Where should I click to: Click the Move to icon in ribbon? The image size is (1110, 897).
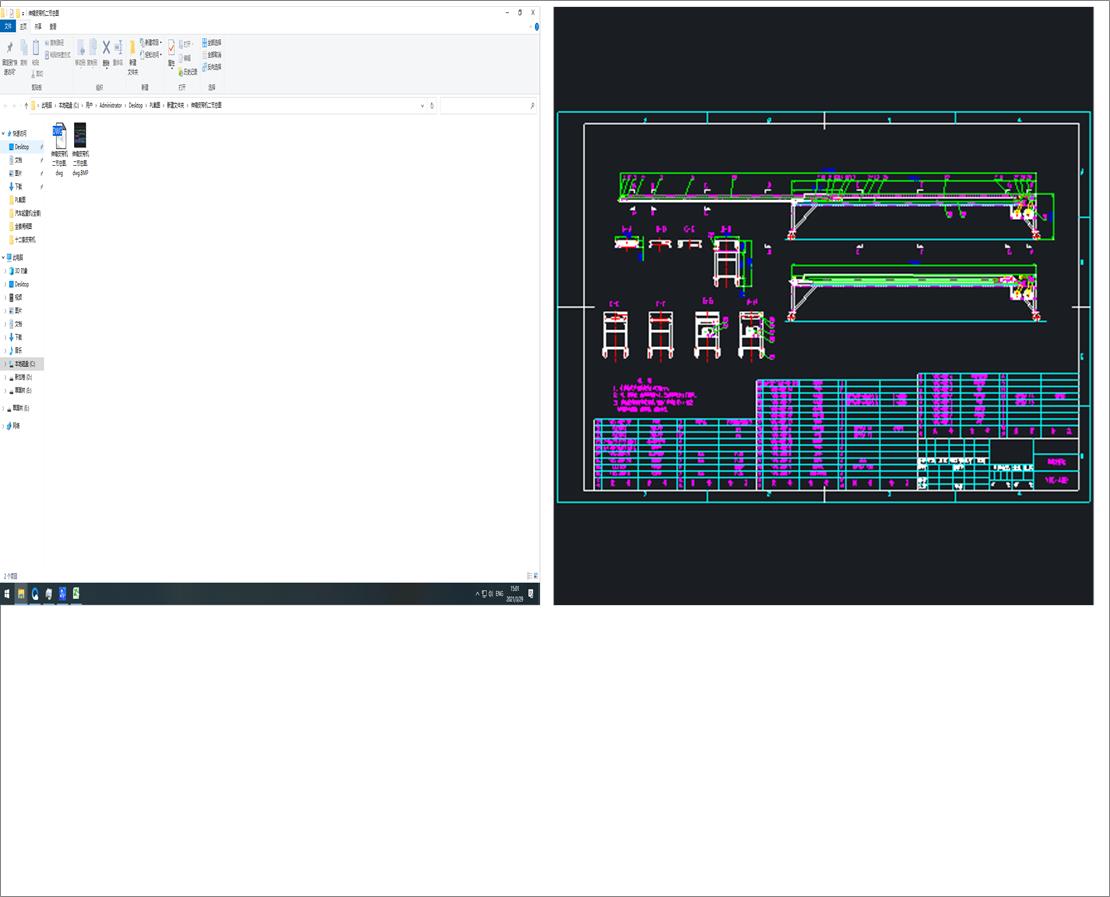80,48
